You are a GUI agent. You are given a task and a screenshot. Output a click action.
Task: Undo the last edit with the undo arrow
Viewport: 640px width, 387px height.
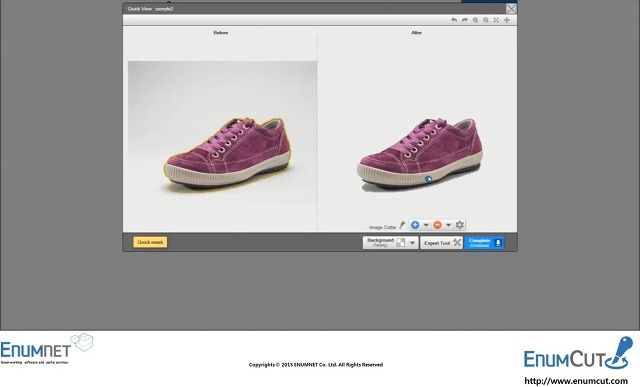[x=454, y=20]
